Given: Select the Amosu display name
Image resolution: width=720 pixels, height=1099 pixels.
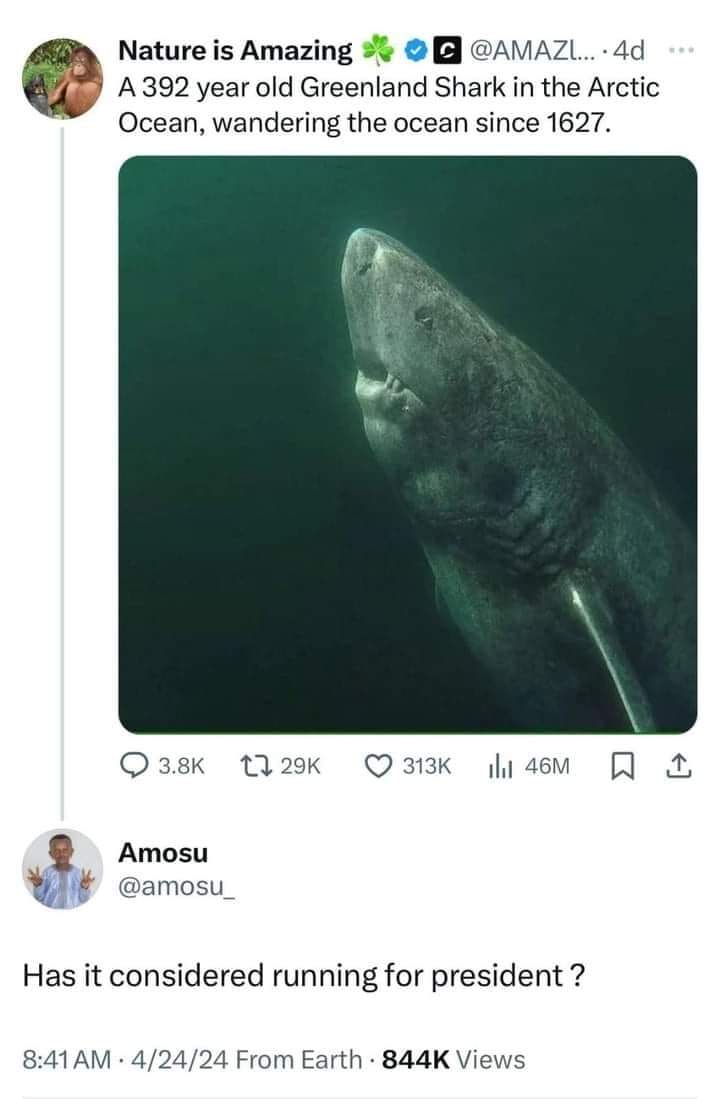Looking at the screenshot, I should (161, 856).
